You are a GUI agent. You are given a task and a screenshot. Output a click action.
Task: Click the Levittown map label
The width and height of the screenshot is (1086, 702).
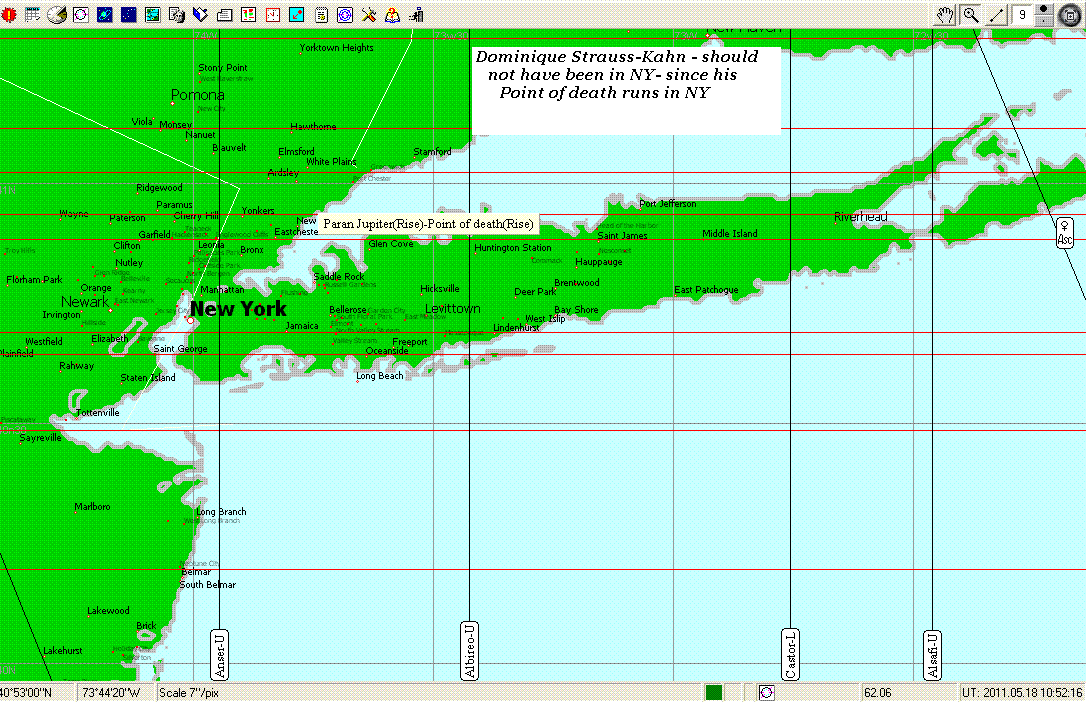[x=452, y=309]
